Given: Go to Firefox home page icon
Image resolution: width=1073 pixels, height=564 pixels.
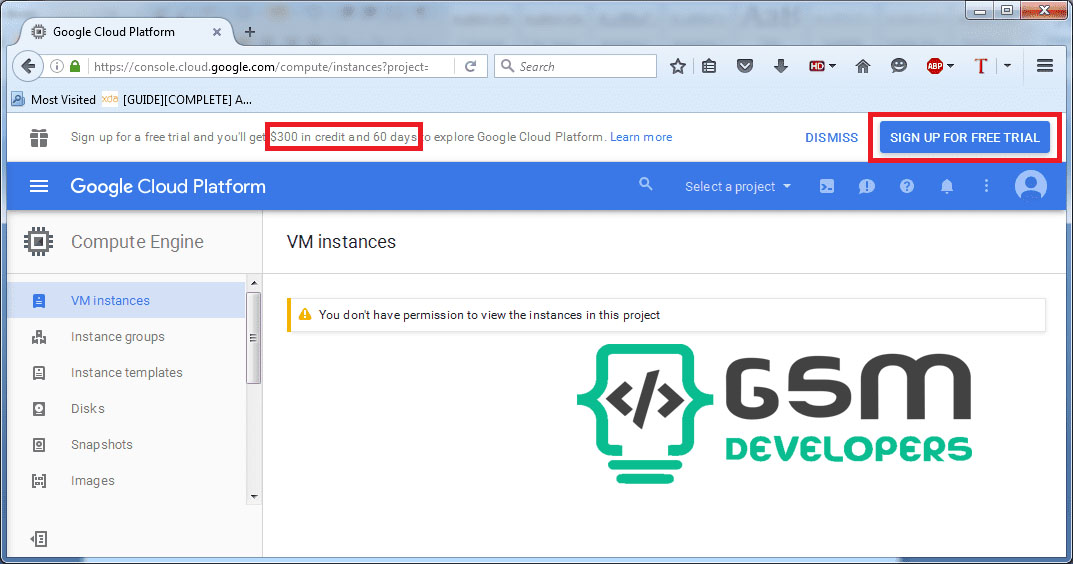Looking at the screenshot, I should pos(863,66).
